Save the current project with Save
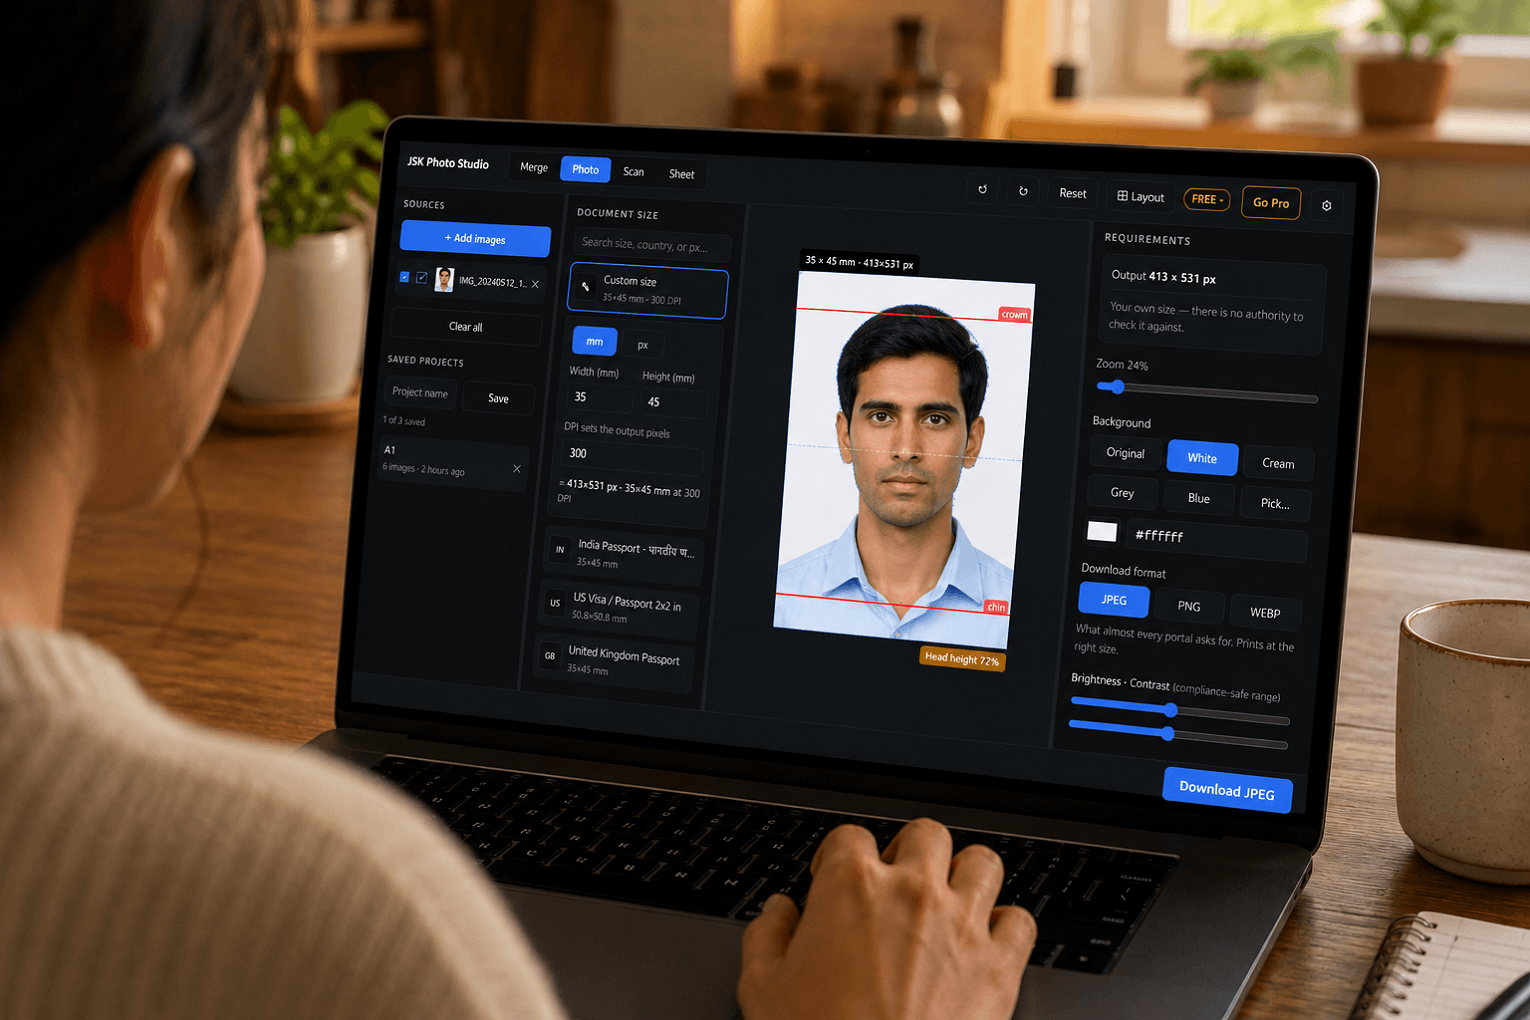This screenshot has width=1530, height=1020. (498, 398)
